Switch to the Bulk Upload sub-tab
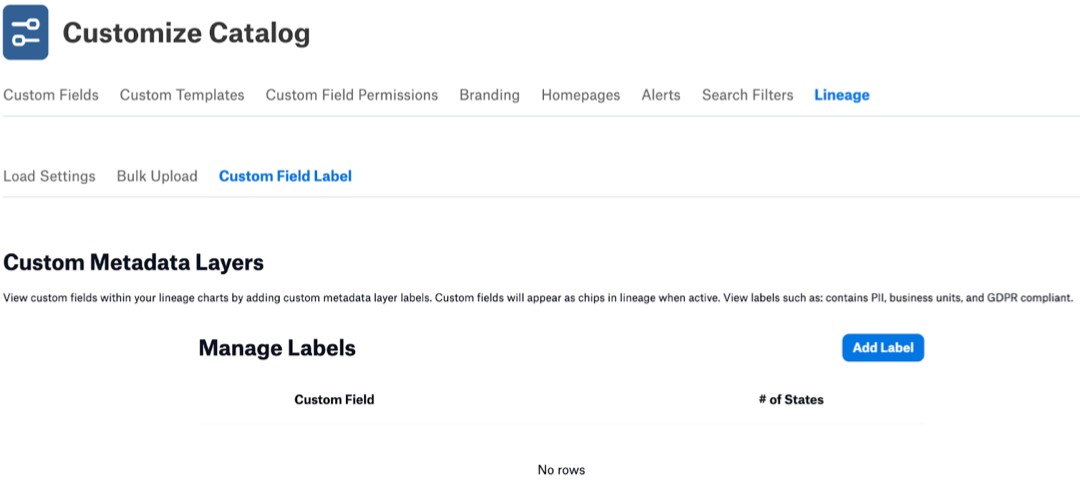The width and height of the screenshot is (1080, 483). tap(157, 176)
